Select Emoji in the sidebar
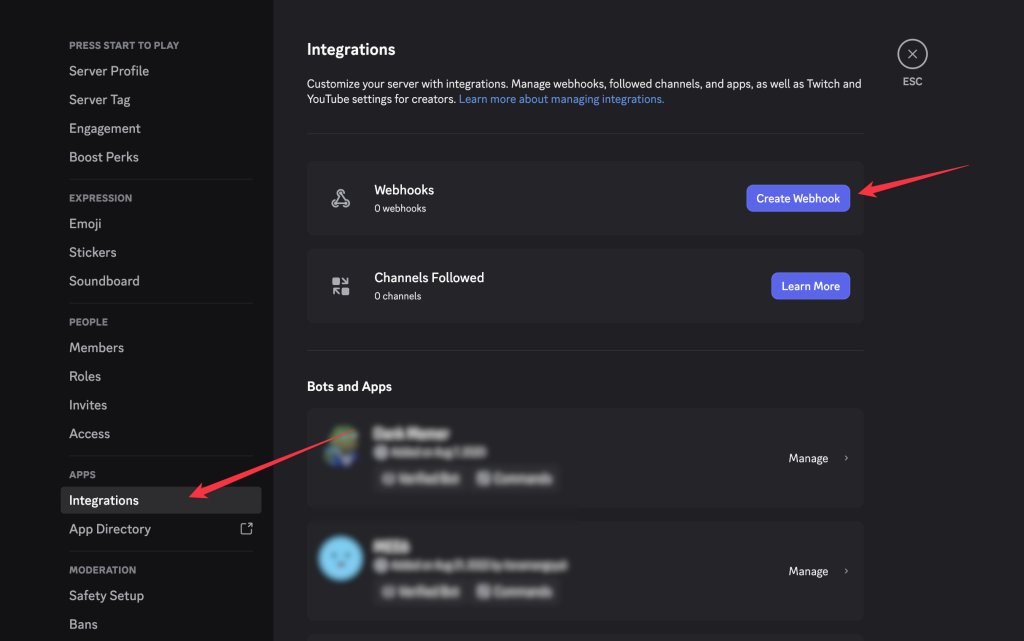Image resolution: width=1024 pixels, height=641 pixels. pyautogui.click(x=85, y=224)
